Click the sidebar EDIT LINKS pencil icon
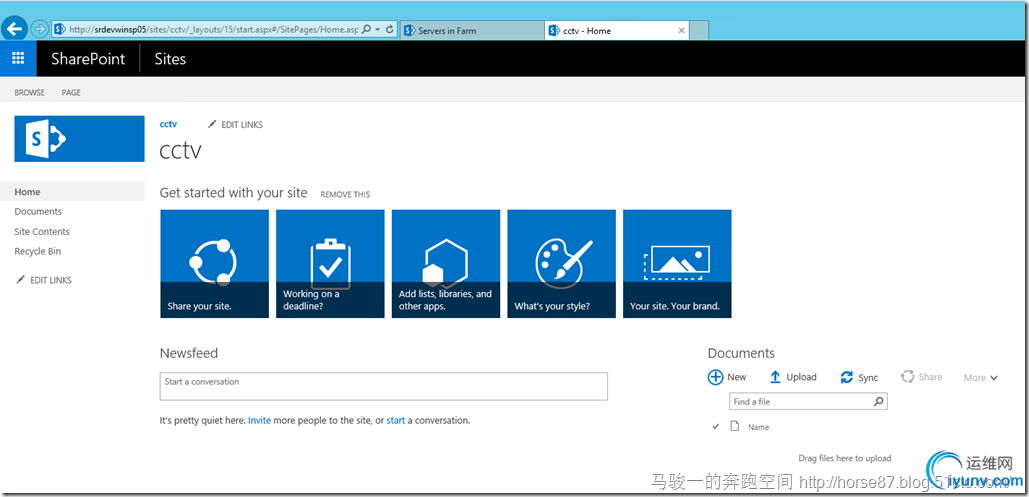Image resolution: width=1029 pixels, height=497 pixels. (x=20, y=280)
